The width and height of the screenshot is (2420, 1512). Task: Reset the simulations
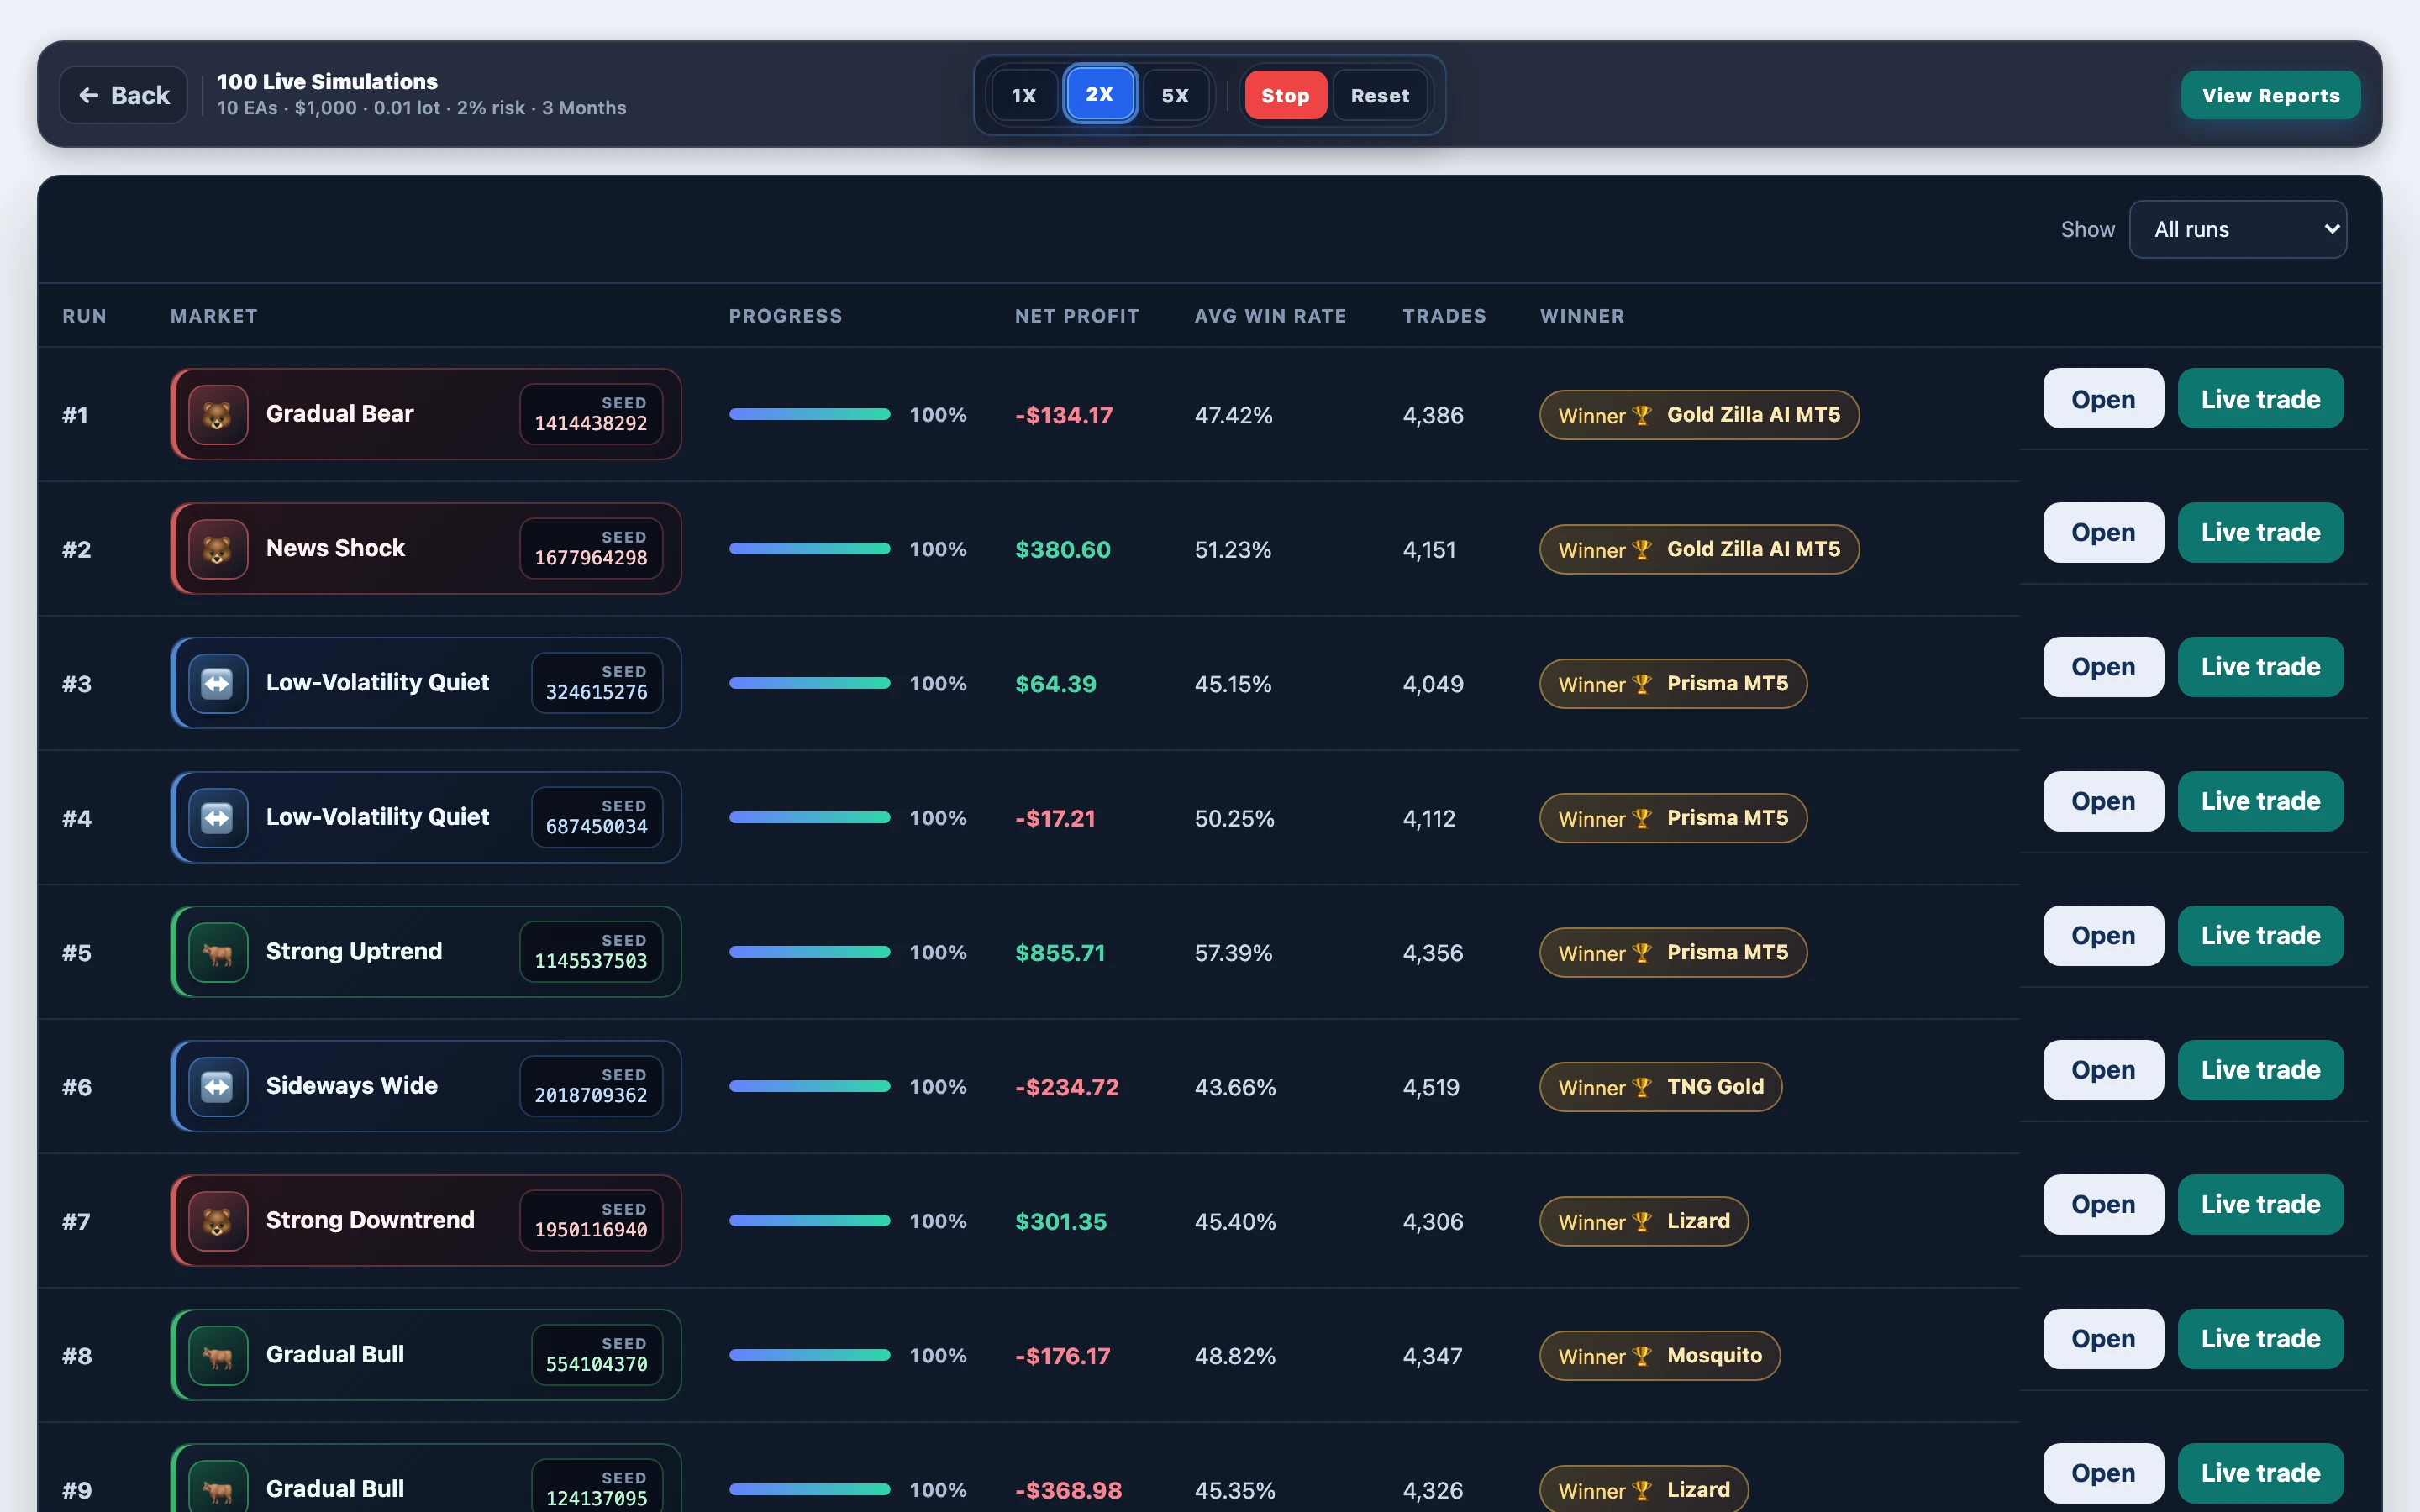(1380, 95)
